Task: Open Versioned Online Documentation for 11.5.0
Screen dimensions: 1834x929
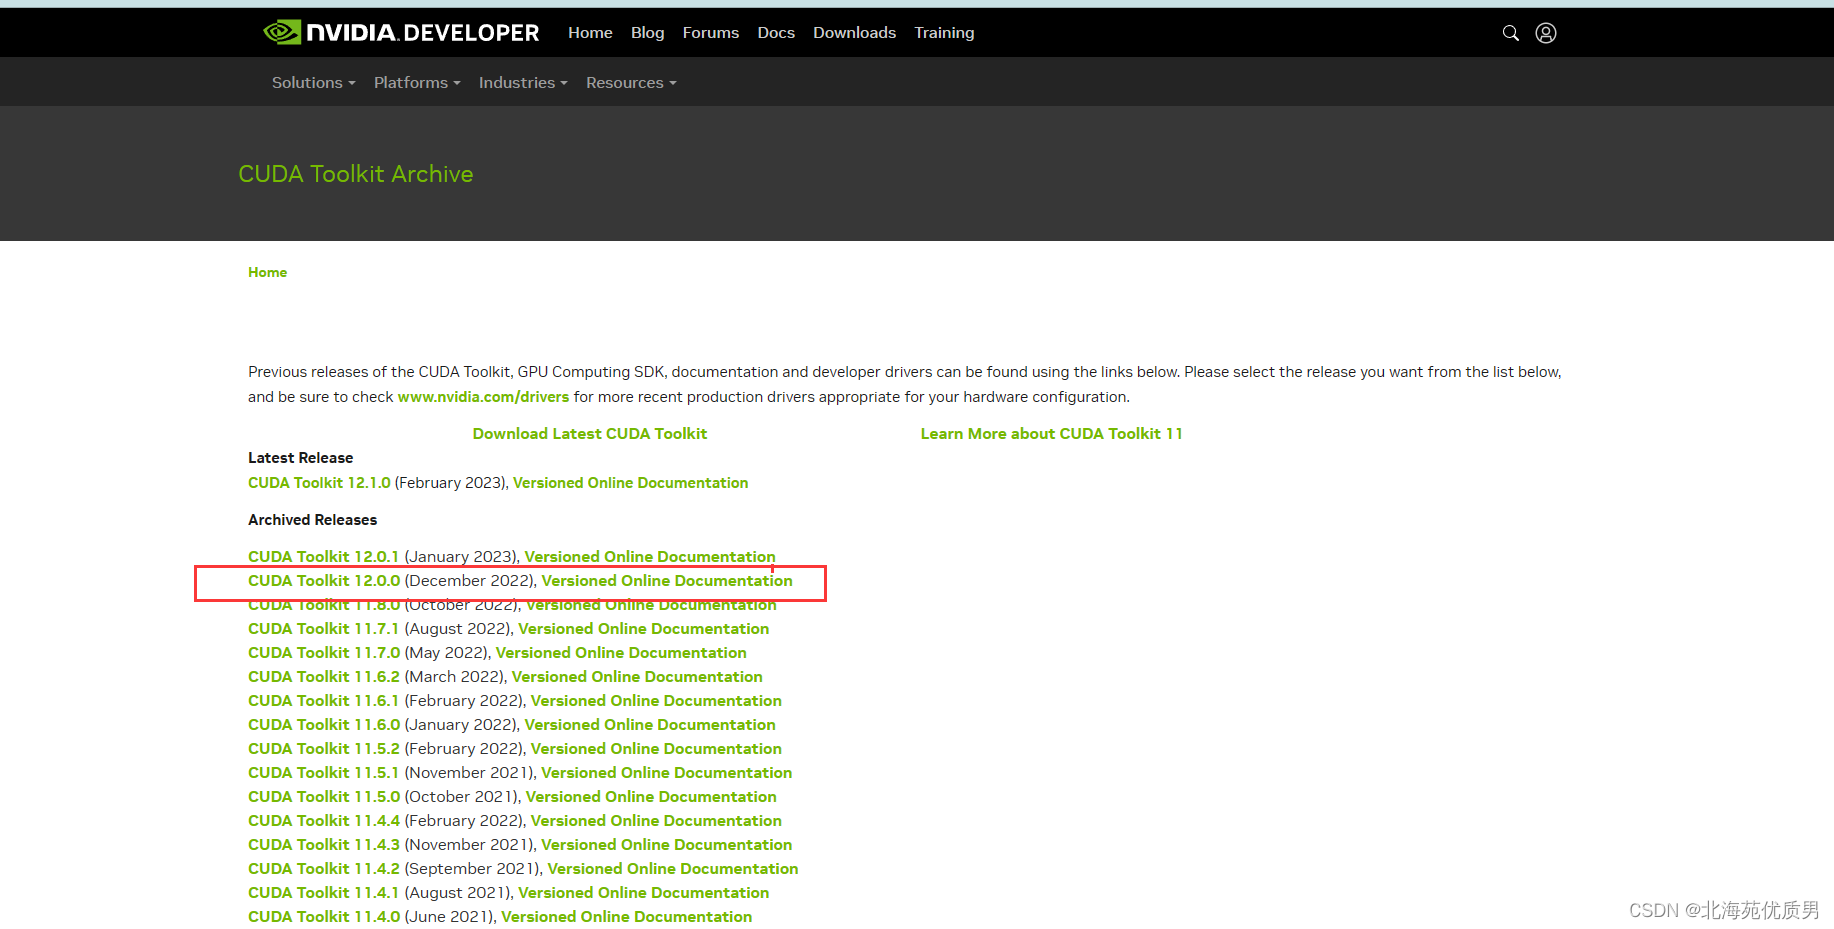Action: click(x=651, y=797)
